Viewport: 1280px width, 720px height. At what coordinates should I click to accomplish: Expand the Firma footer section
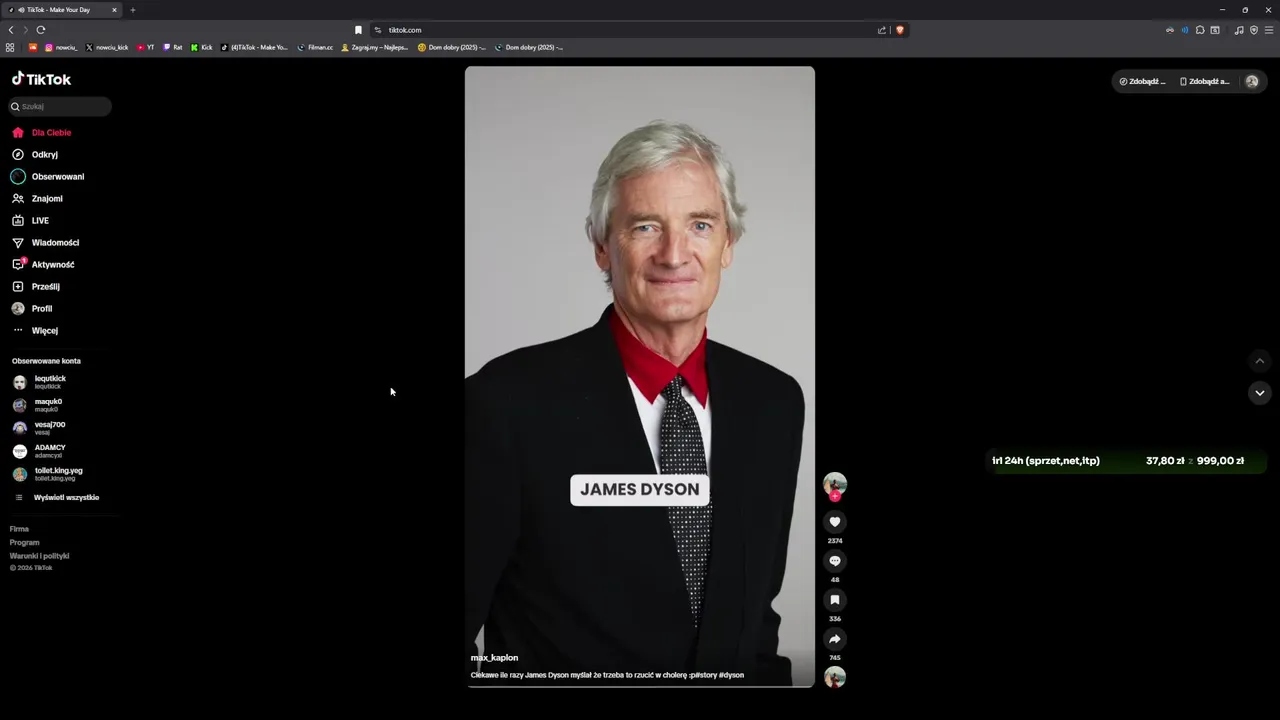tap(19, 529)
